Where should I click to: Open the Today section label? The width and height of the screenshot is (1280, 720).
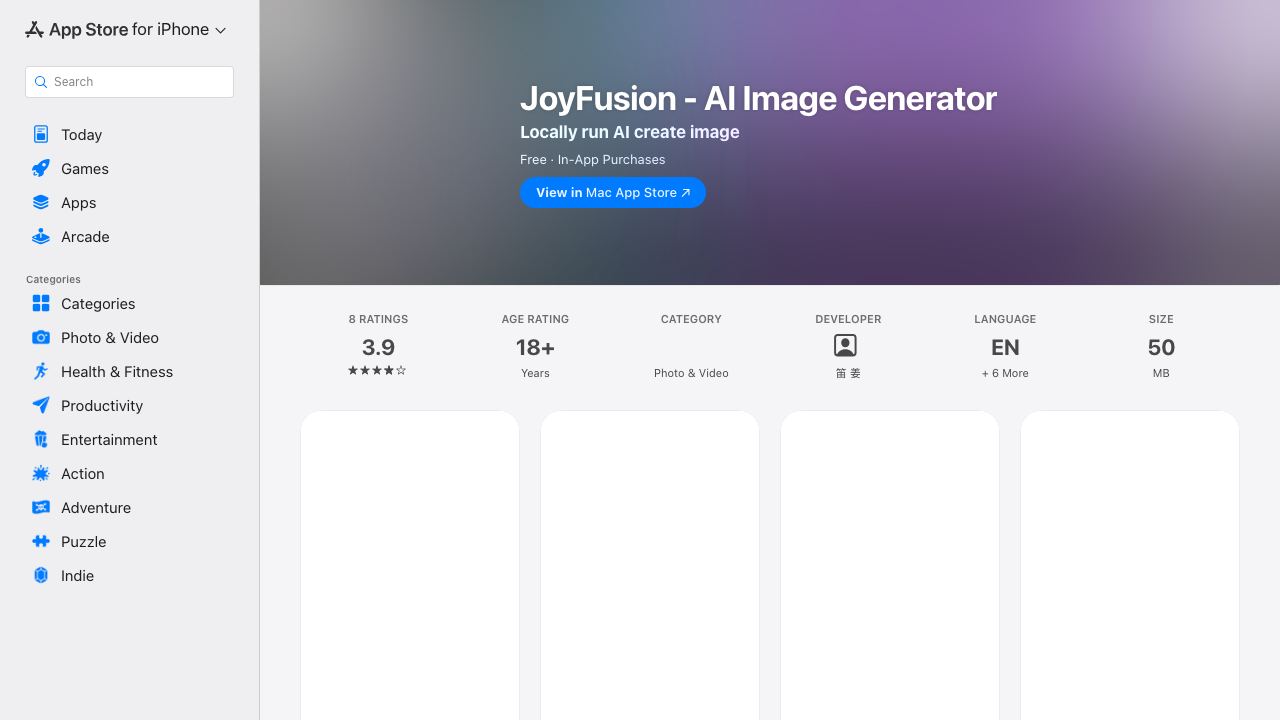click(81, 135)
